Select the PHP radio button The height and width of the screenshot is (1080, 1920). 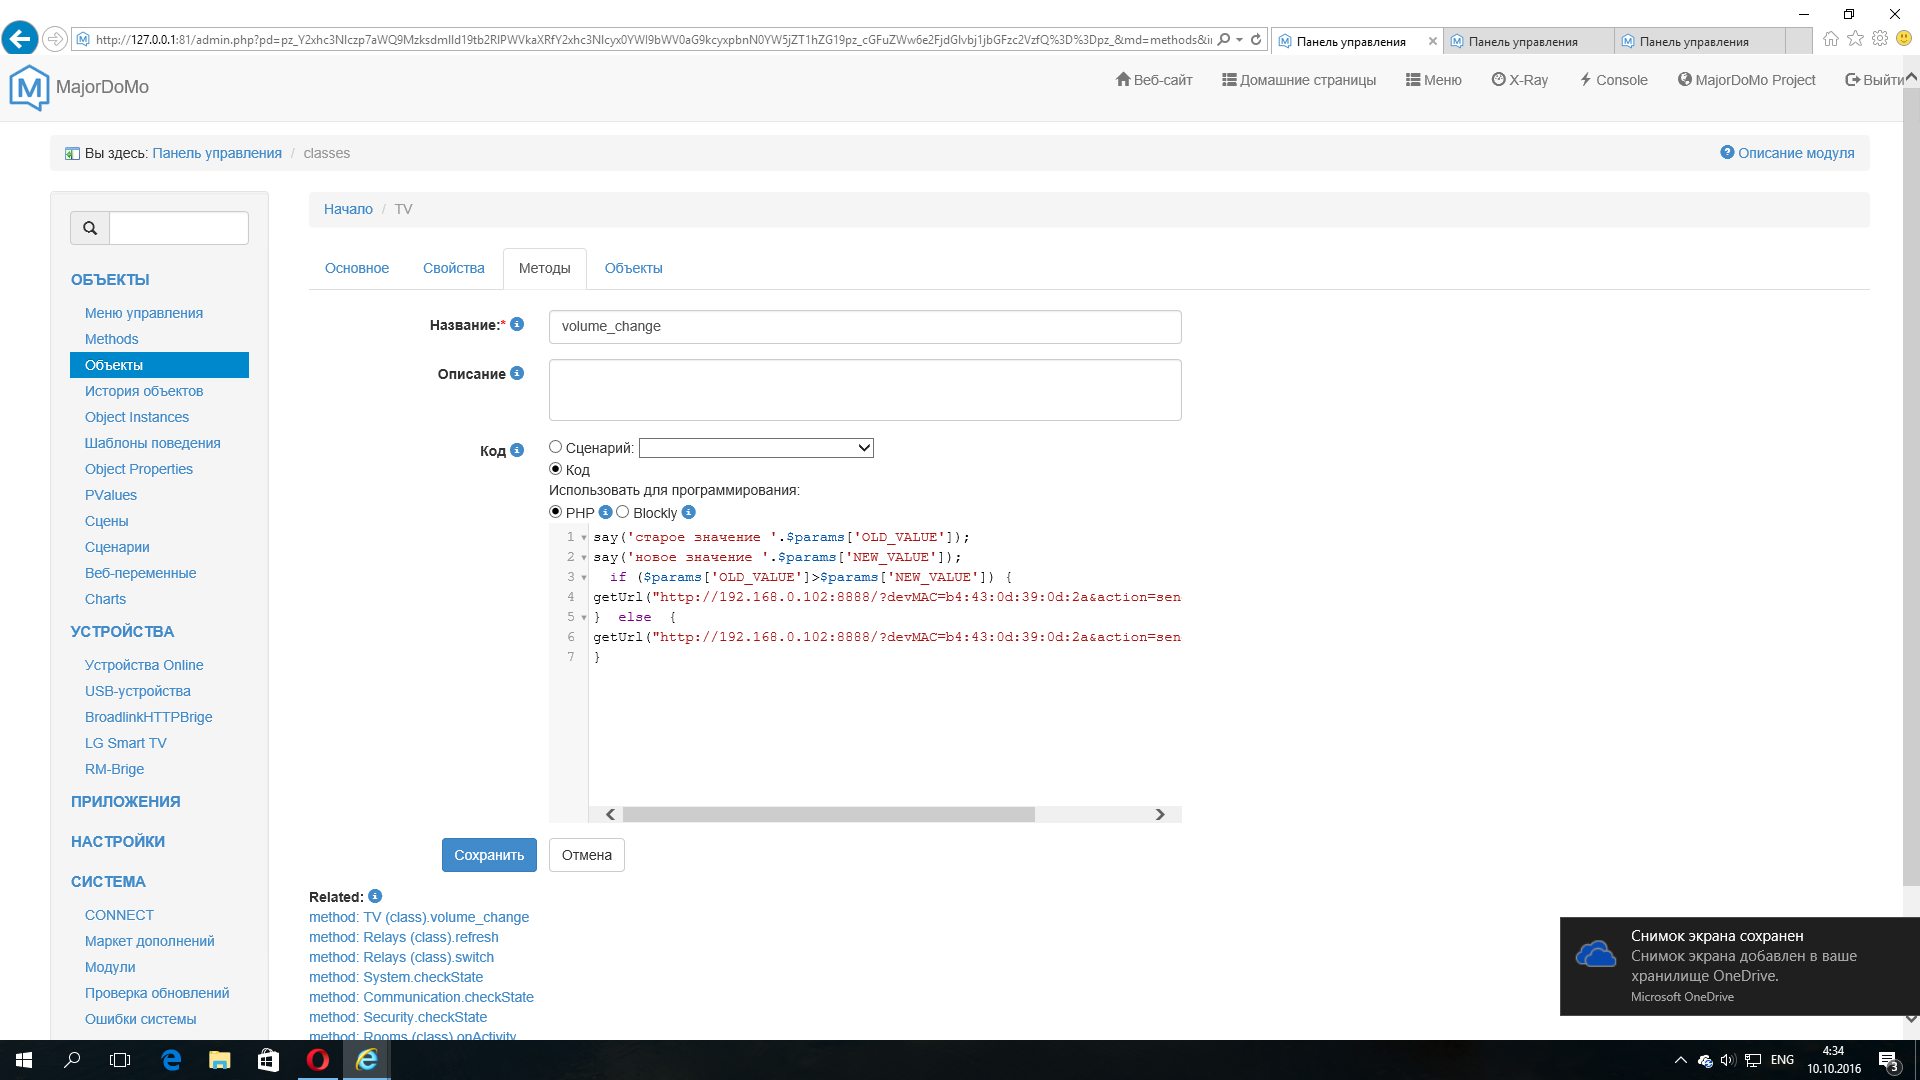(x=555, y=512)
